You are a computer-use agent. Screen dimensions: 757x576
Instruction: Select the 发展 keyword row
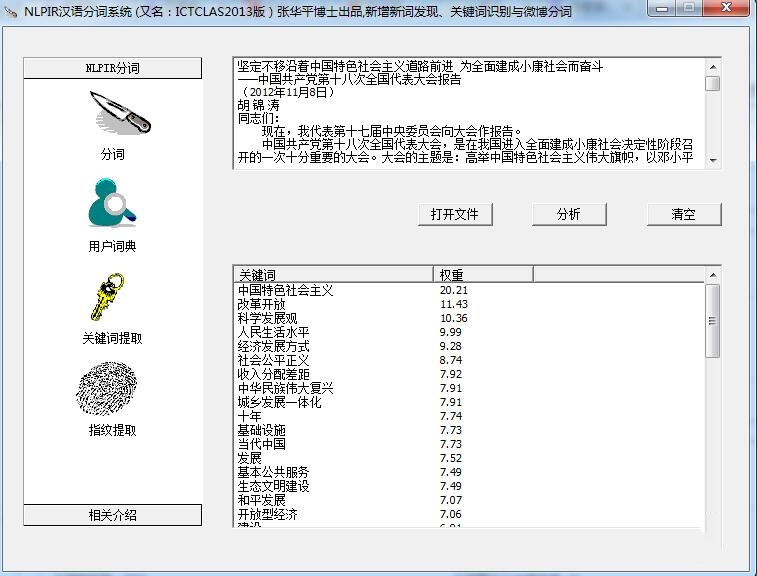468,458
